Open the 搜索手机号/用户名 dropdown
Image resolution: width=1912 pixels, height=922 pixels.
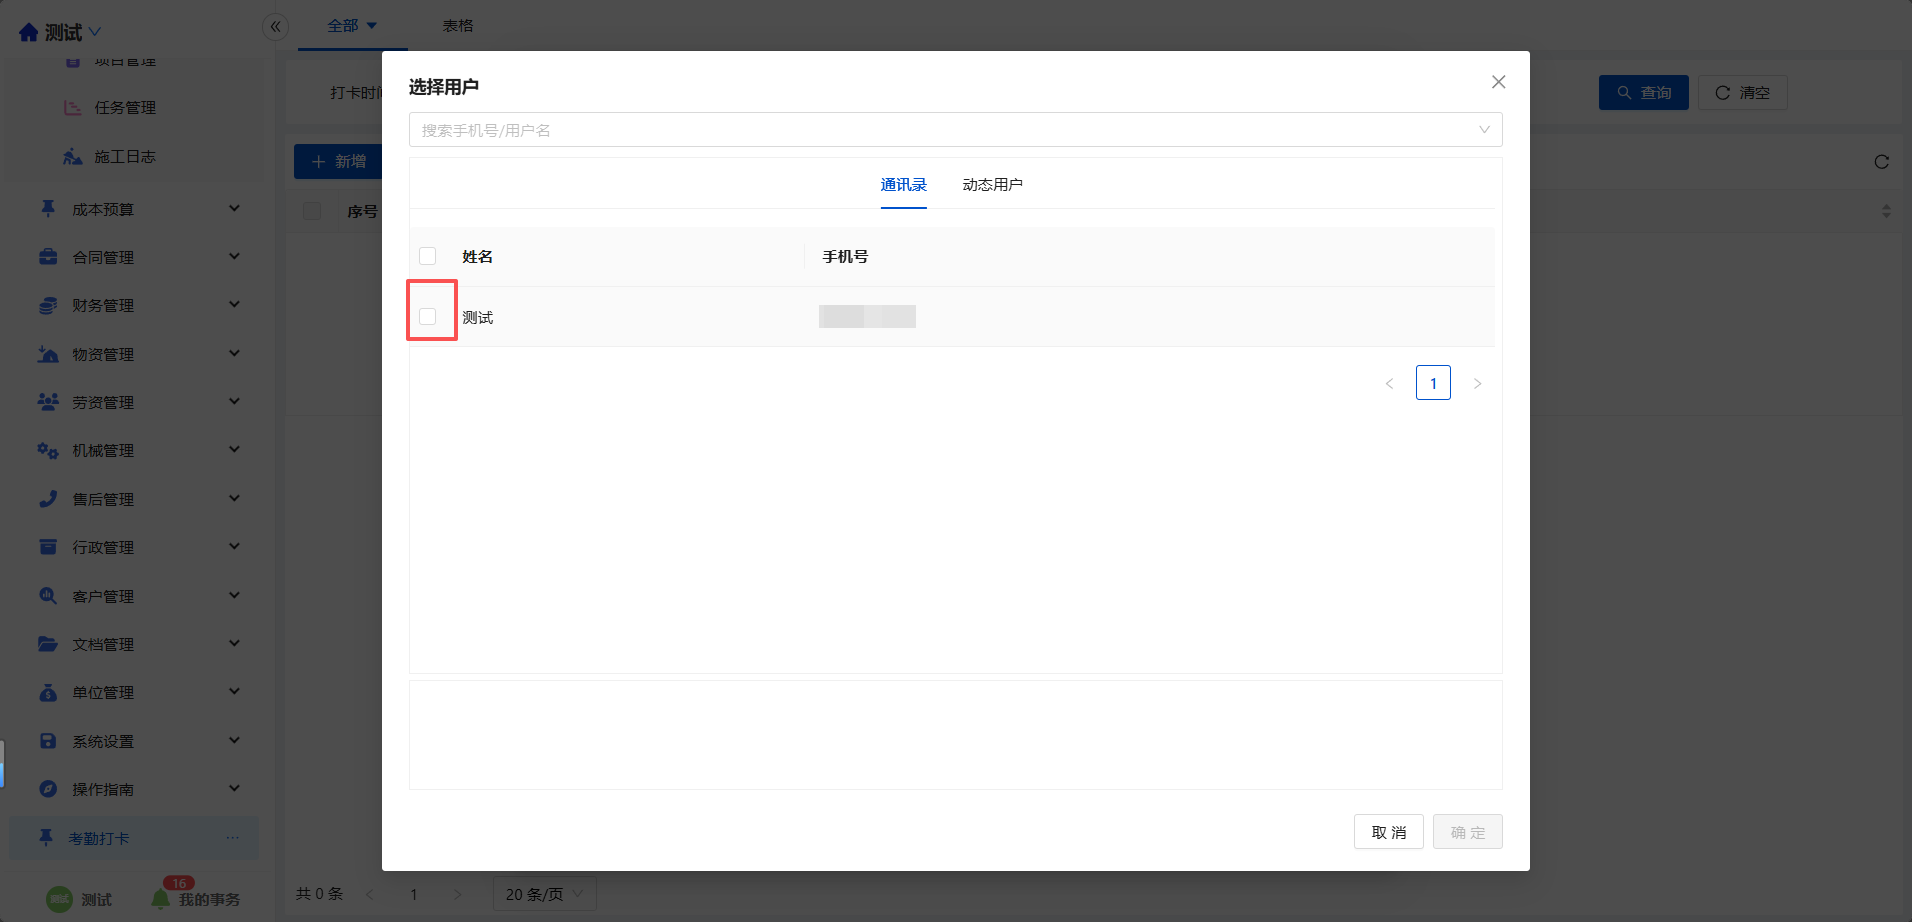[955, 130]
